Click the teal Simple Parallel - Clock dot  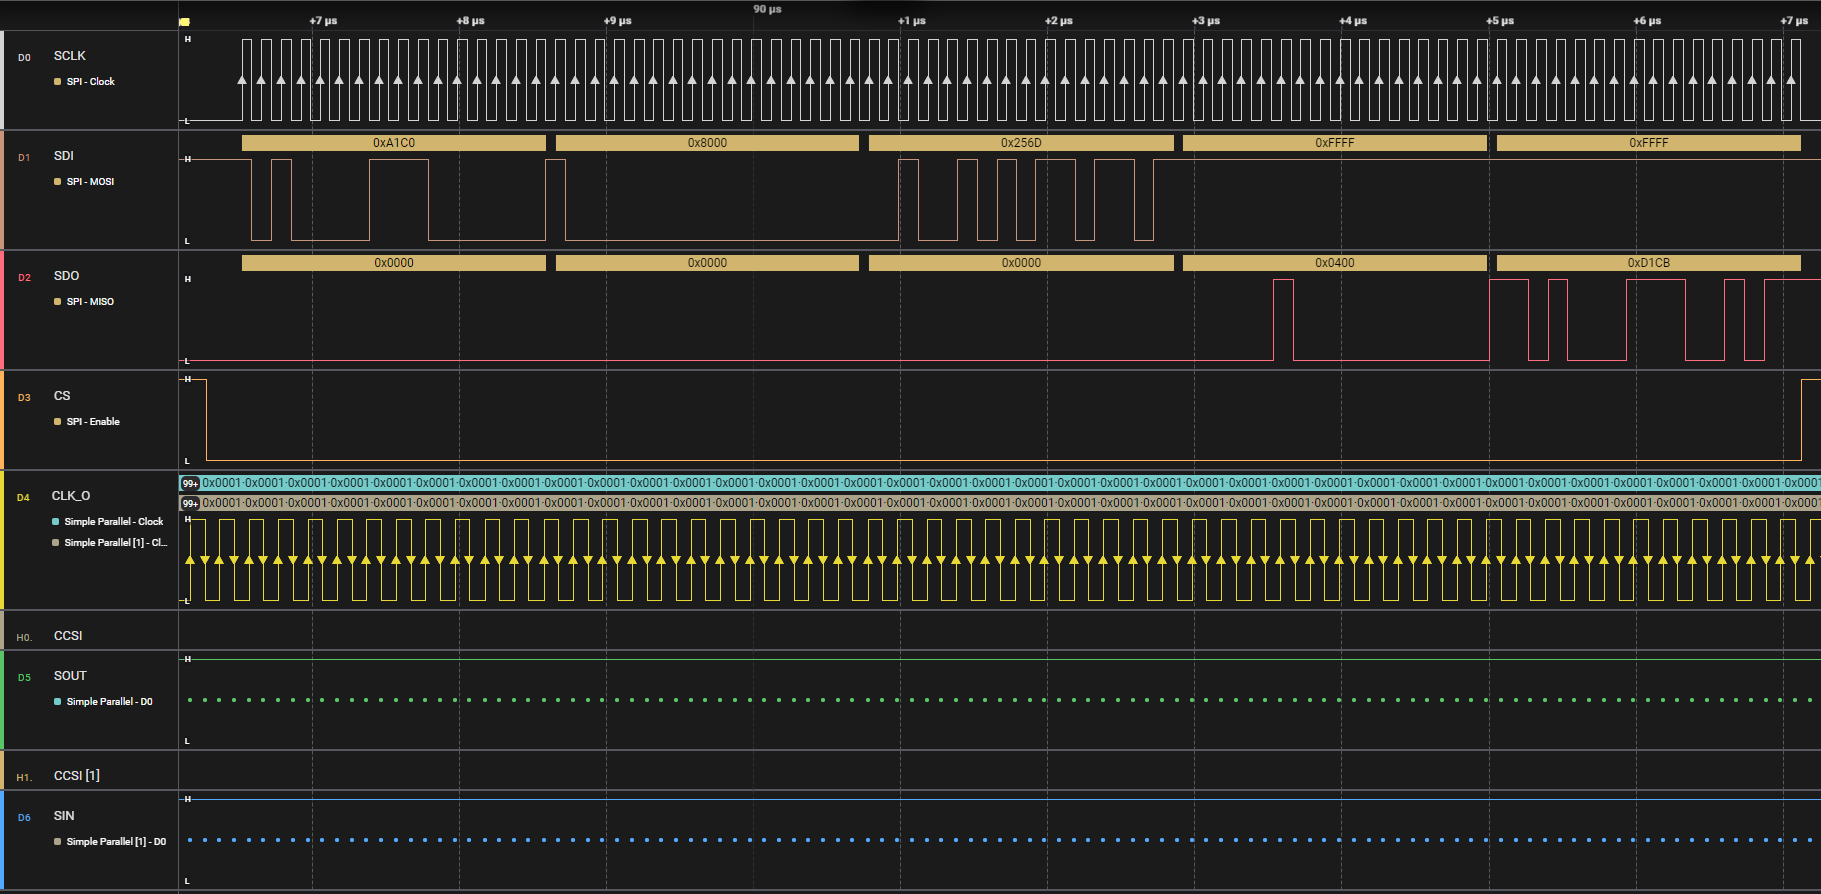(x=55, y=522)
